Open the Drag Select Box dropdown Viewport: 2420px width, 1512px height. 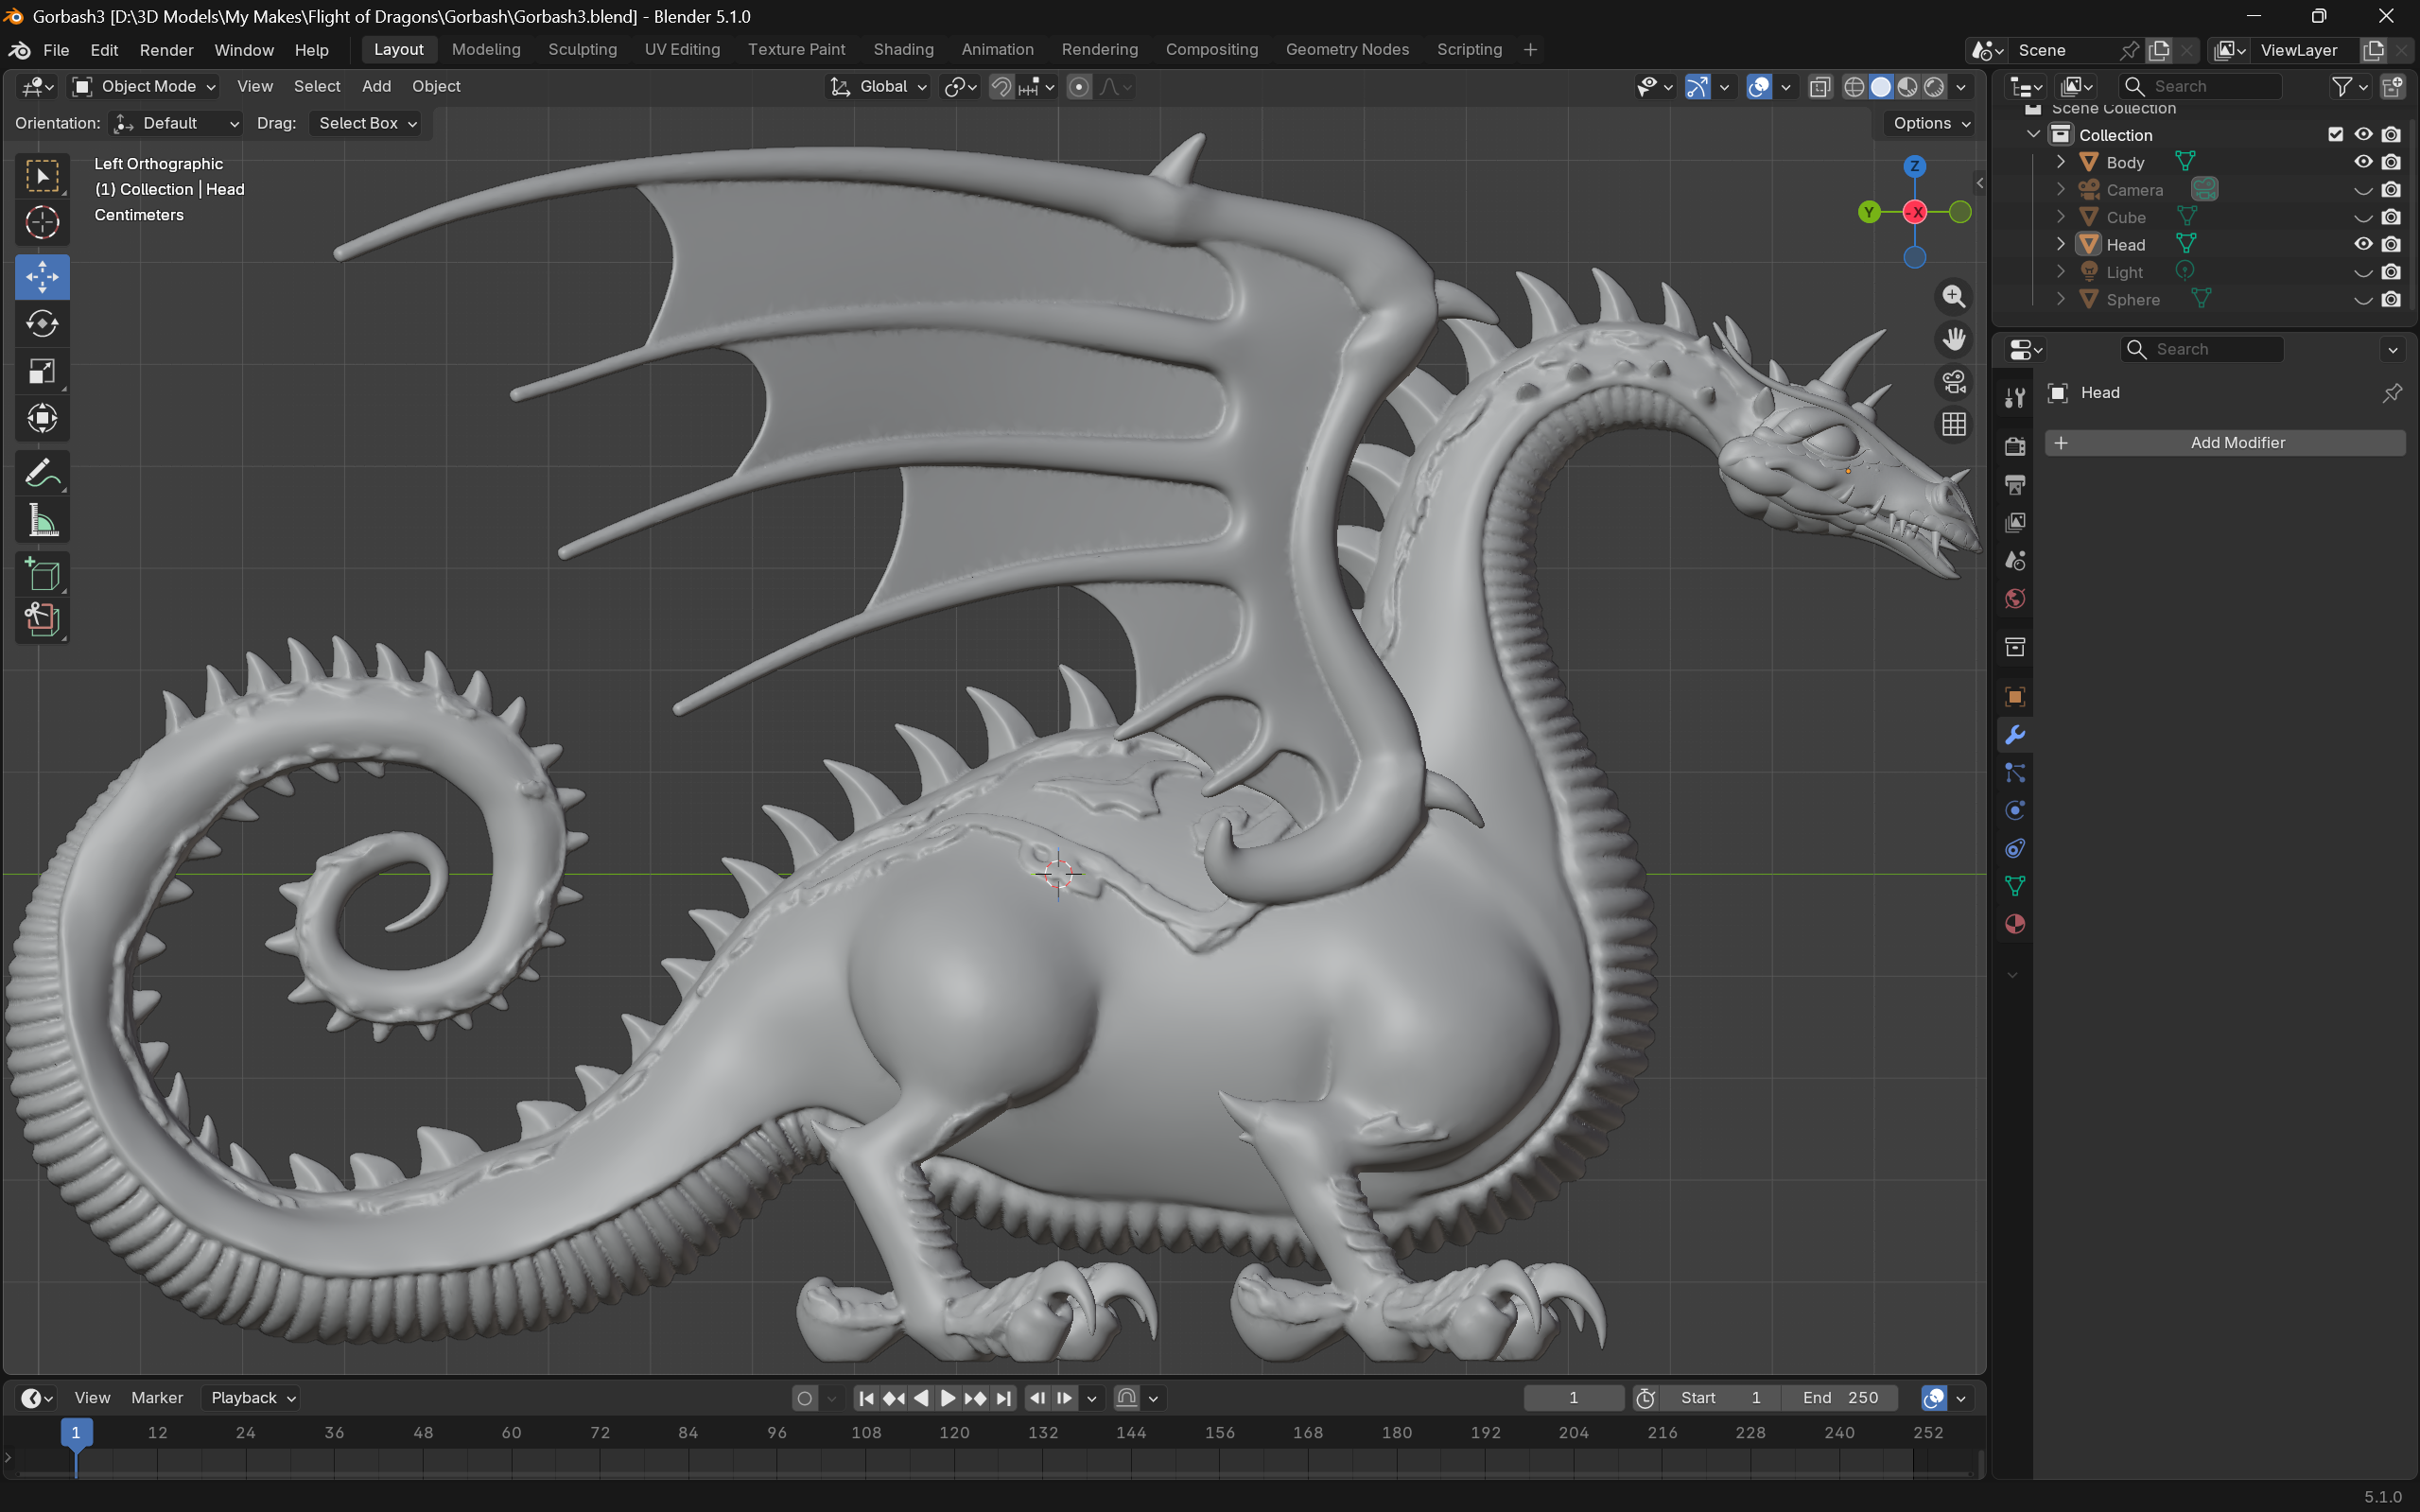point(366,123)
